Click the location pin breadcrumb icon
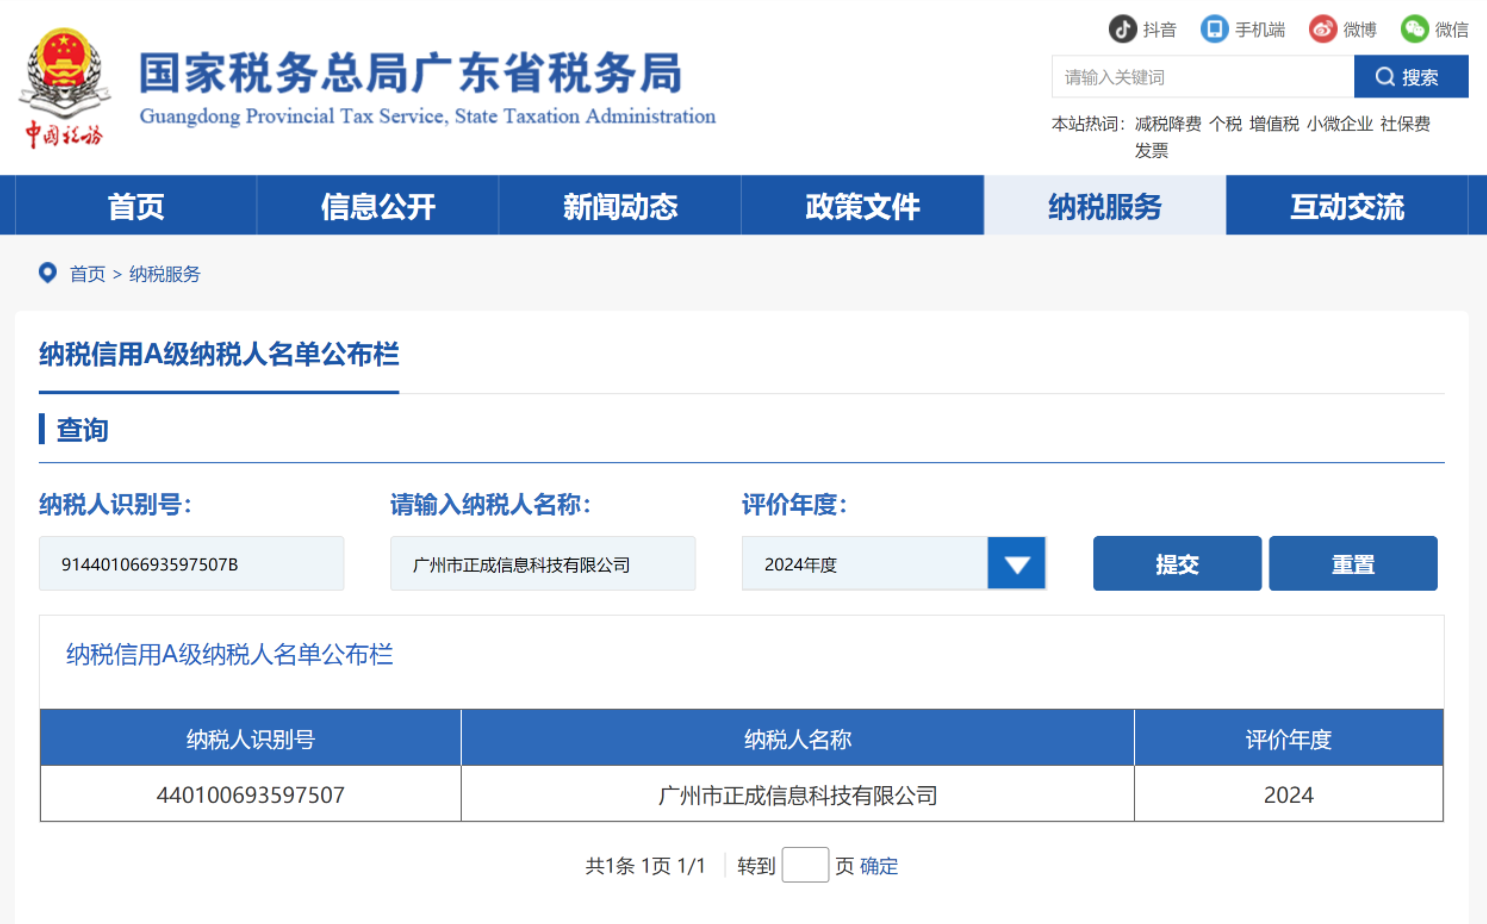 [x=47, y=273]
